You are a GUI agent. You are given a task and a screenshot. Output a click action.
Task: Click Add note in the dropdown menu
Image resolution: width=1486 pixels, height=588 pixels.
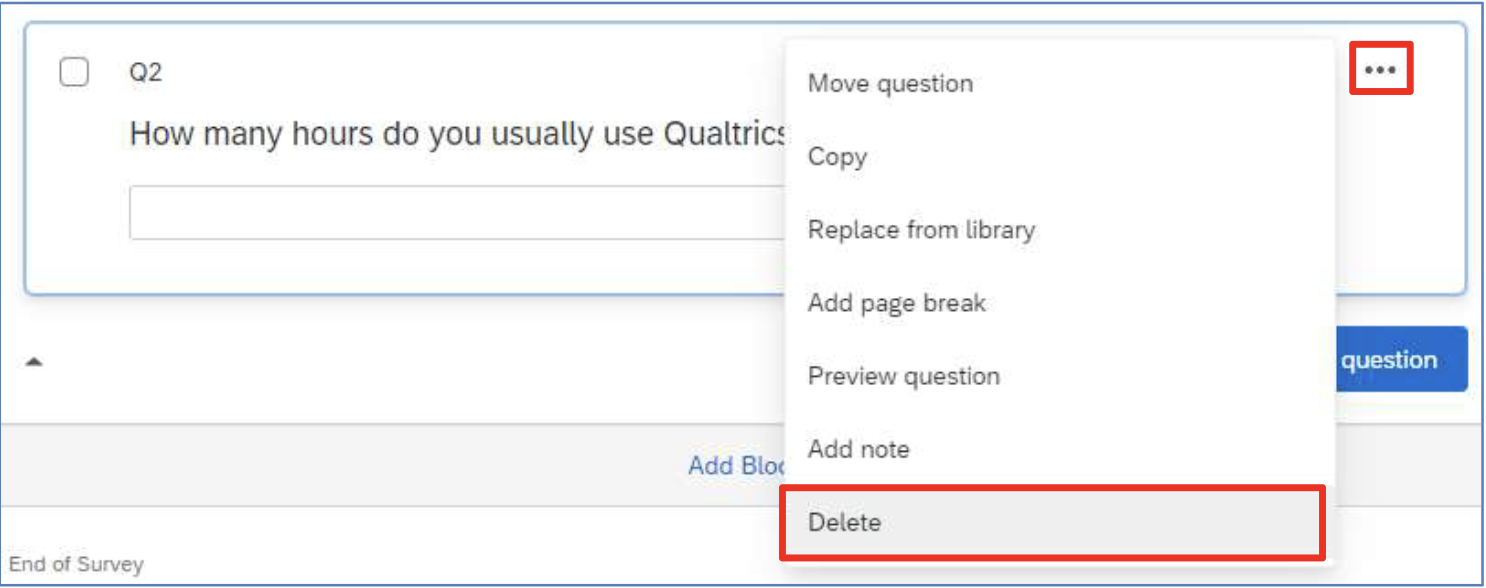click(x=1059, y=449)
